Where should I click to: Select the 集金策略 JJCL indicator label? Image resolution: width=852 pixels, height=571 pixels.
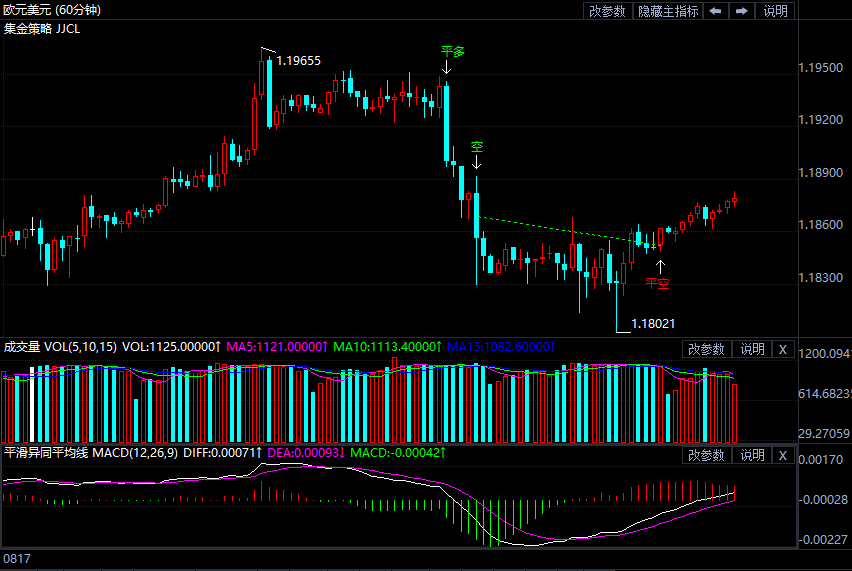42,28
